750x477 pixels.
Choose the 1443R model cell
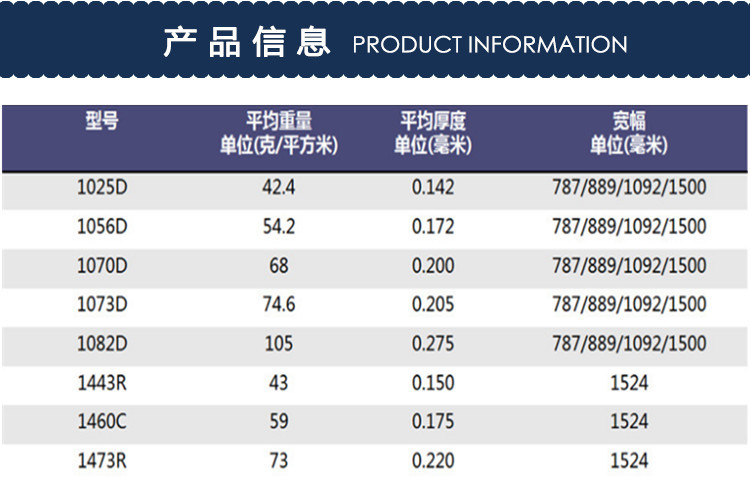102,383
